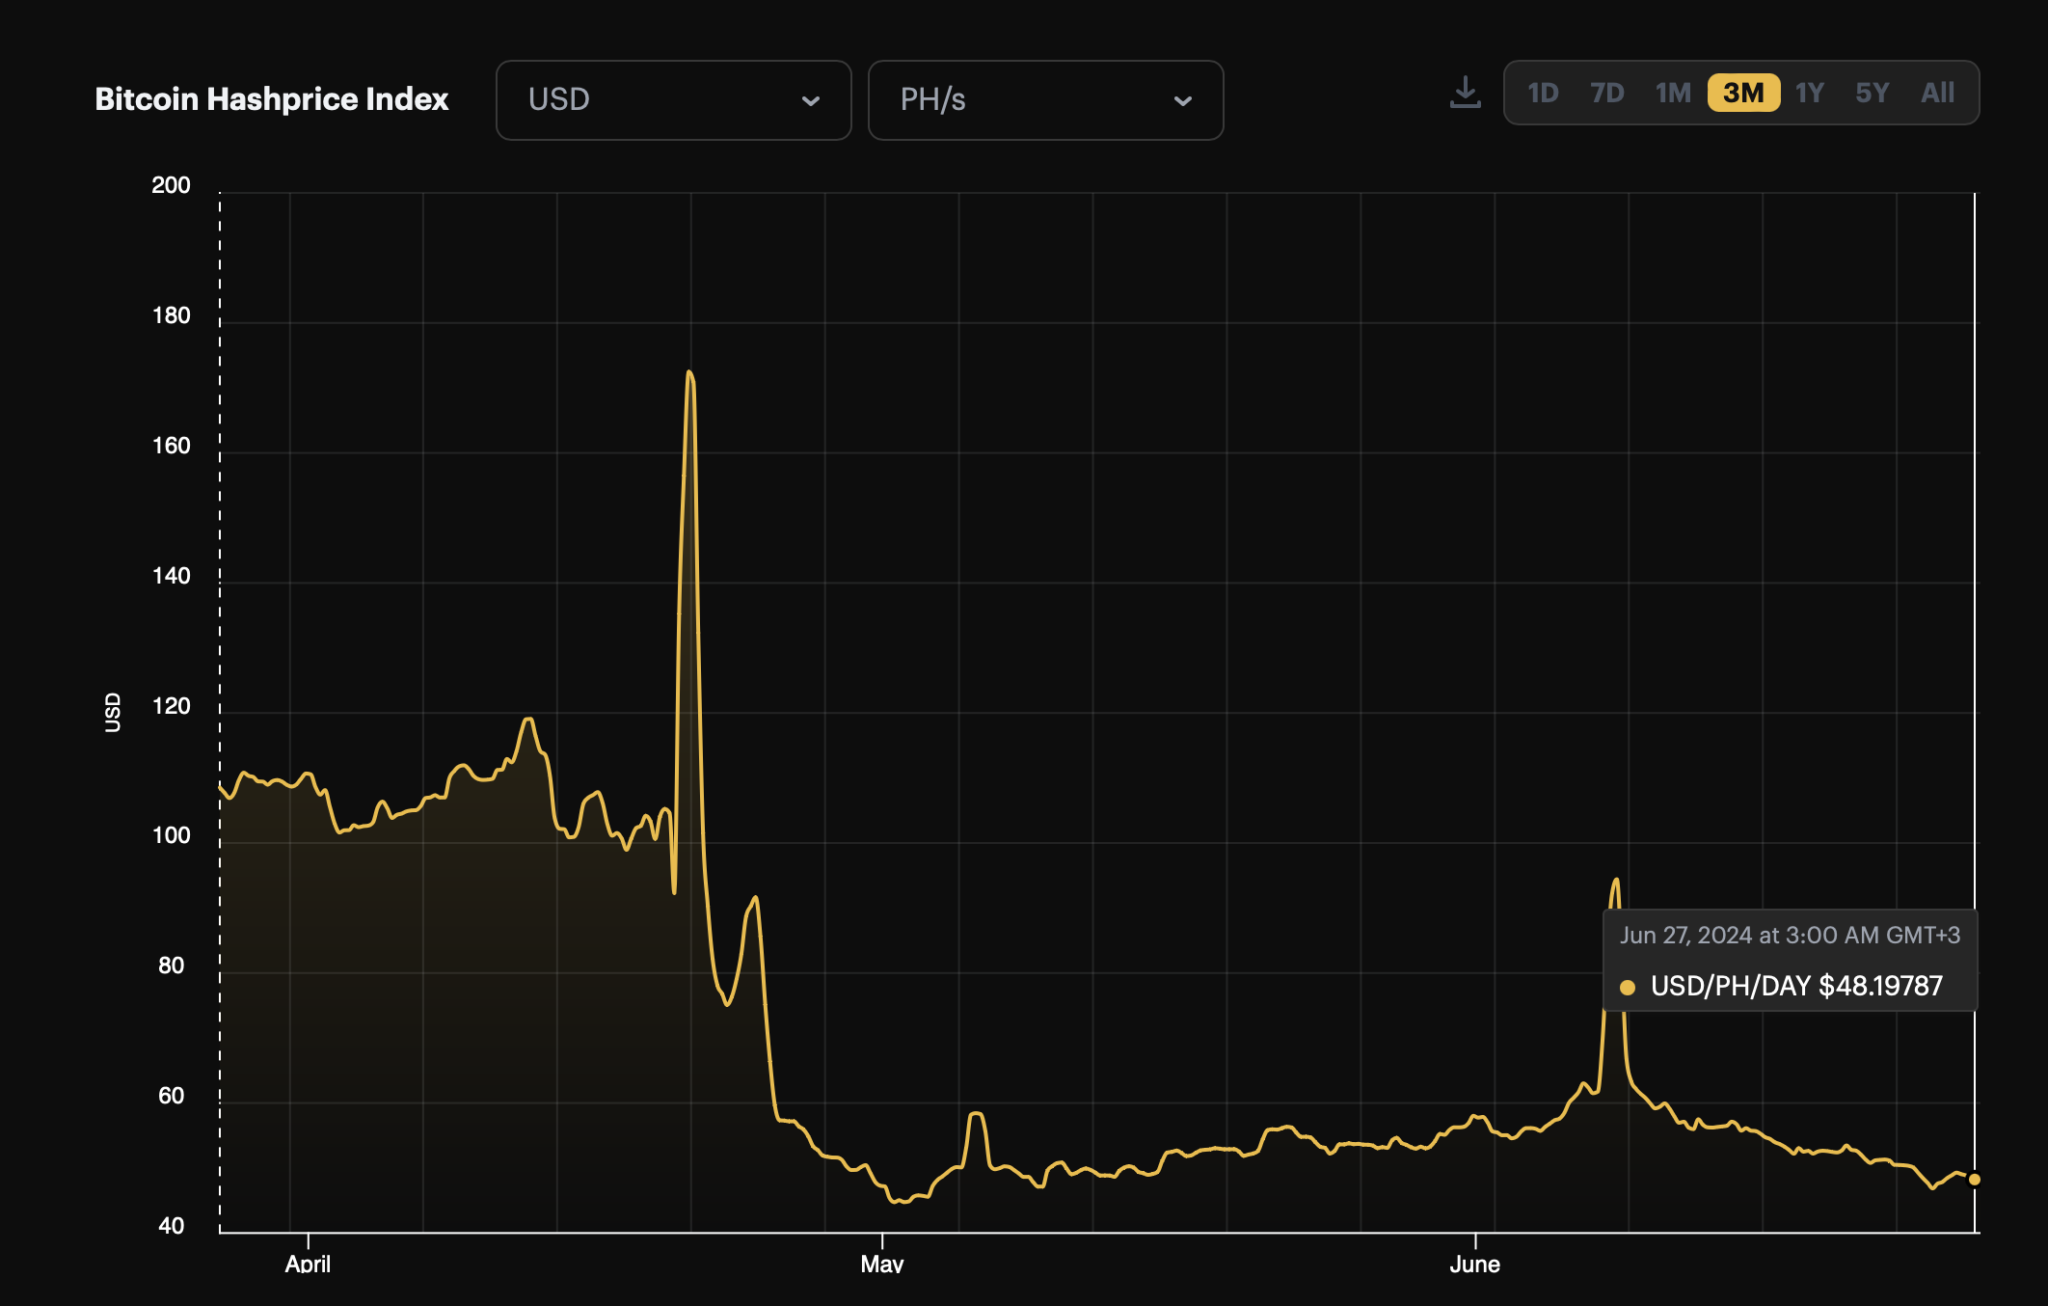Image resolution: width=2048 pixels, height=1306 pixels.
Task: Click the chevron arrow in USD selector
Action: pos(811,101)
